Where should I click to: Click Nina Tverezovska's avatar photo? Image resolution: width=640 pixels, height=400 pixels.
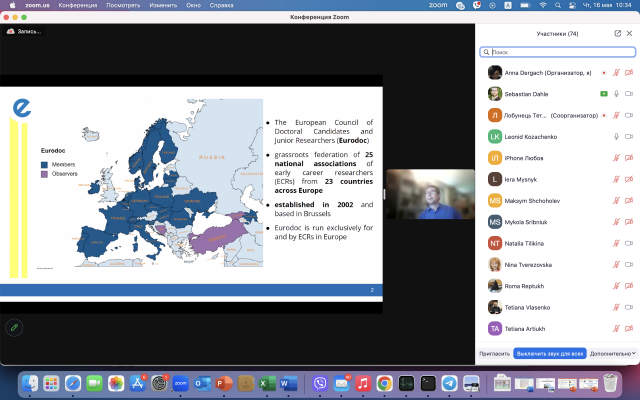[495, 264]
